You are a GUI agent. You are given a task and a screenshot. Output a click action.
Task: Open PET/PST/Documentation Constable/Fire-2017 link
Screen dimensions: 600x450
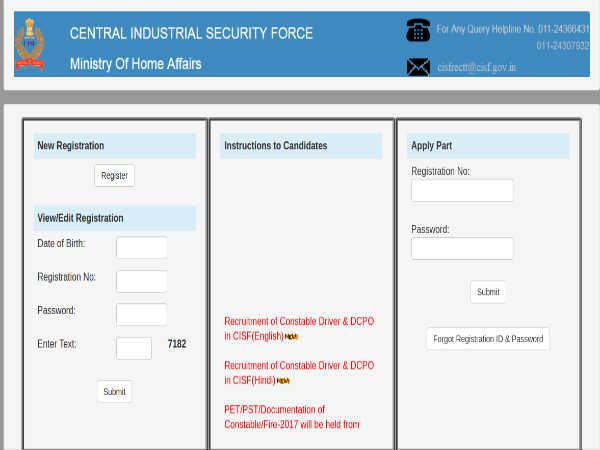292,417
